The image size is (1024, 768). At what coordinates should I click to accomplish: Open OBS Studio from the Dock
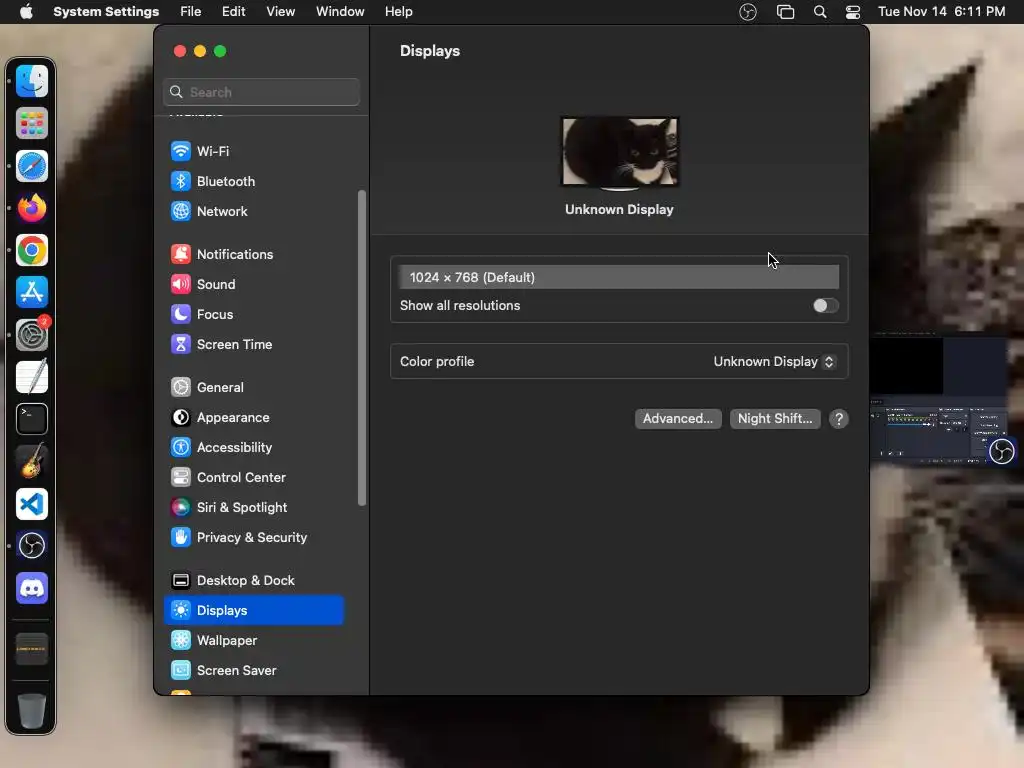31,546
